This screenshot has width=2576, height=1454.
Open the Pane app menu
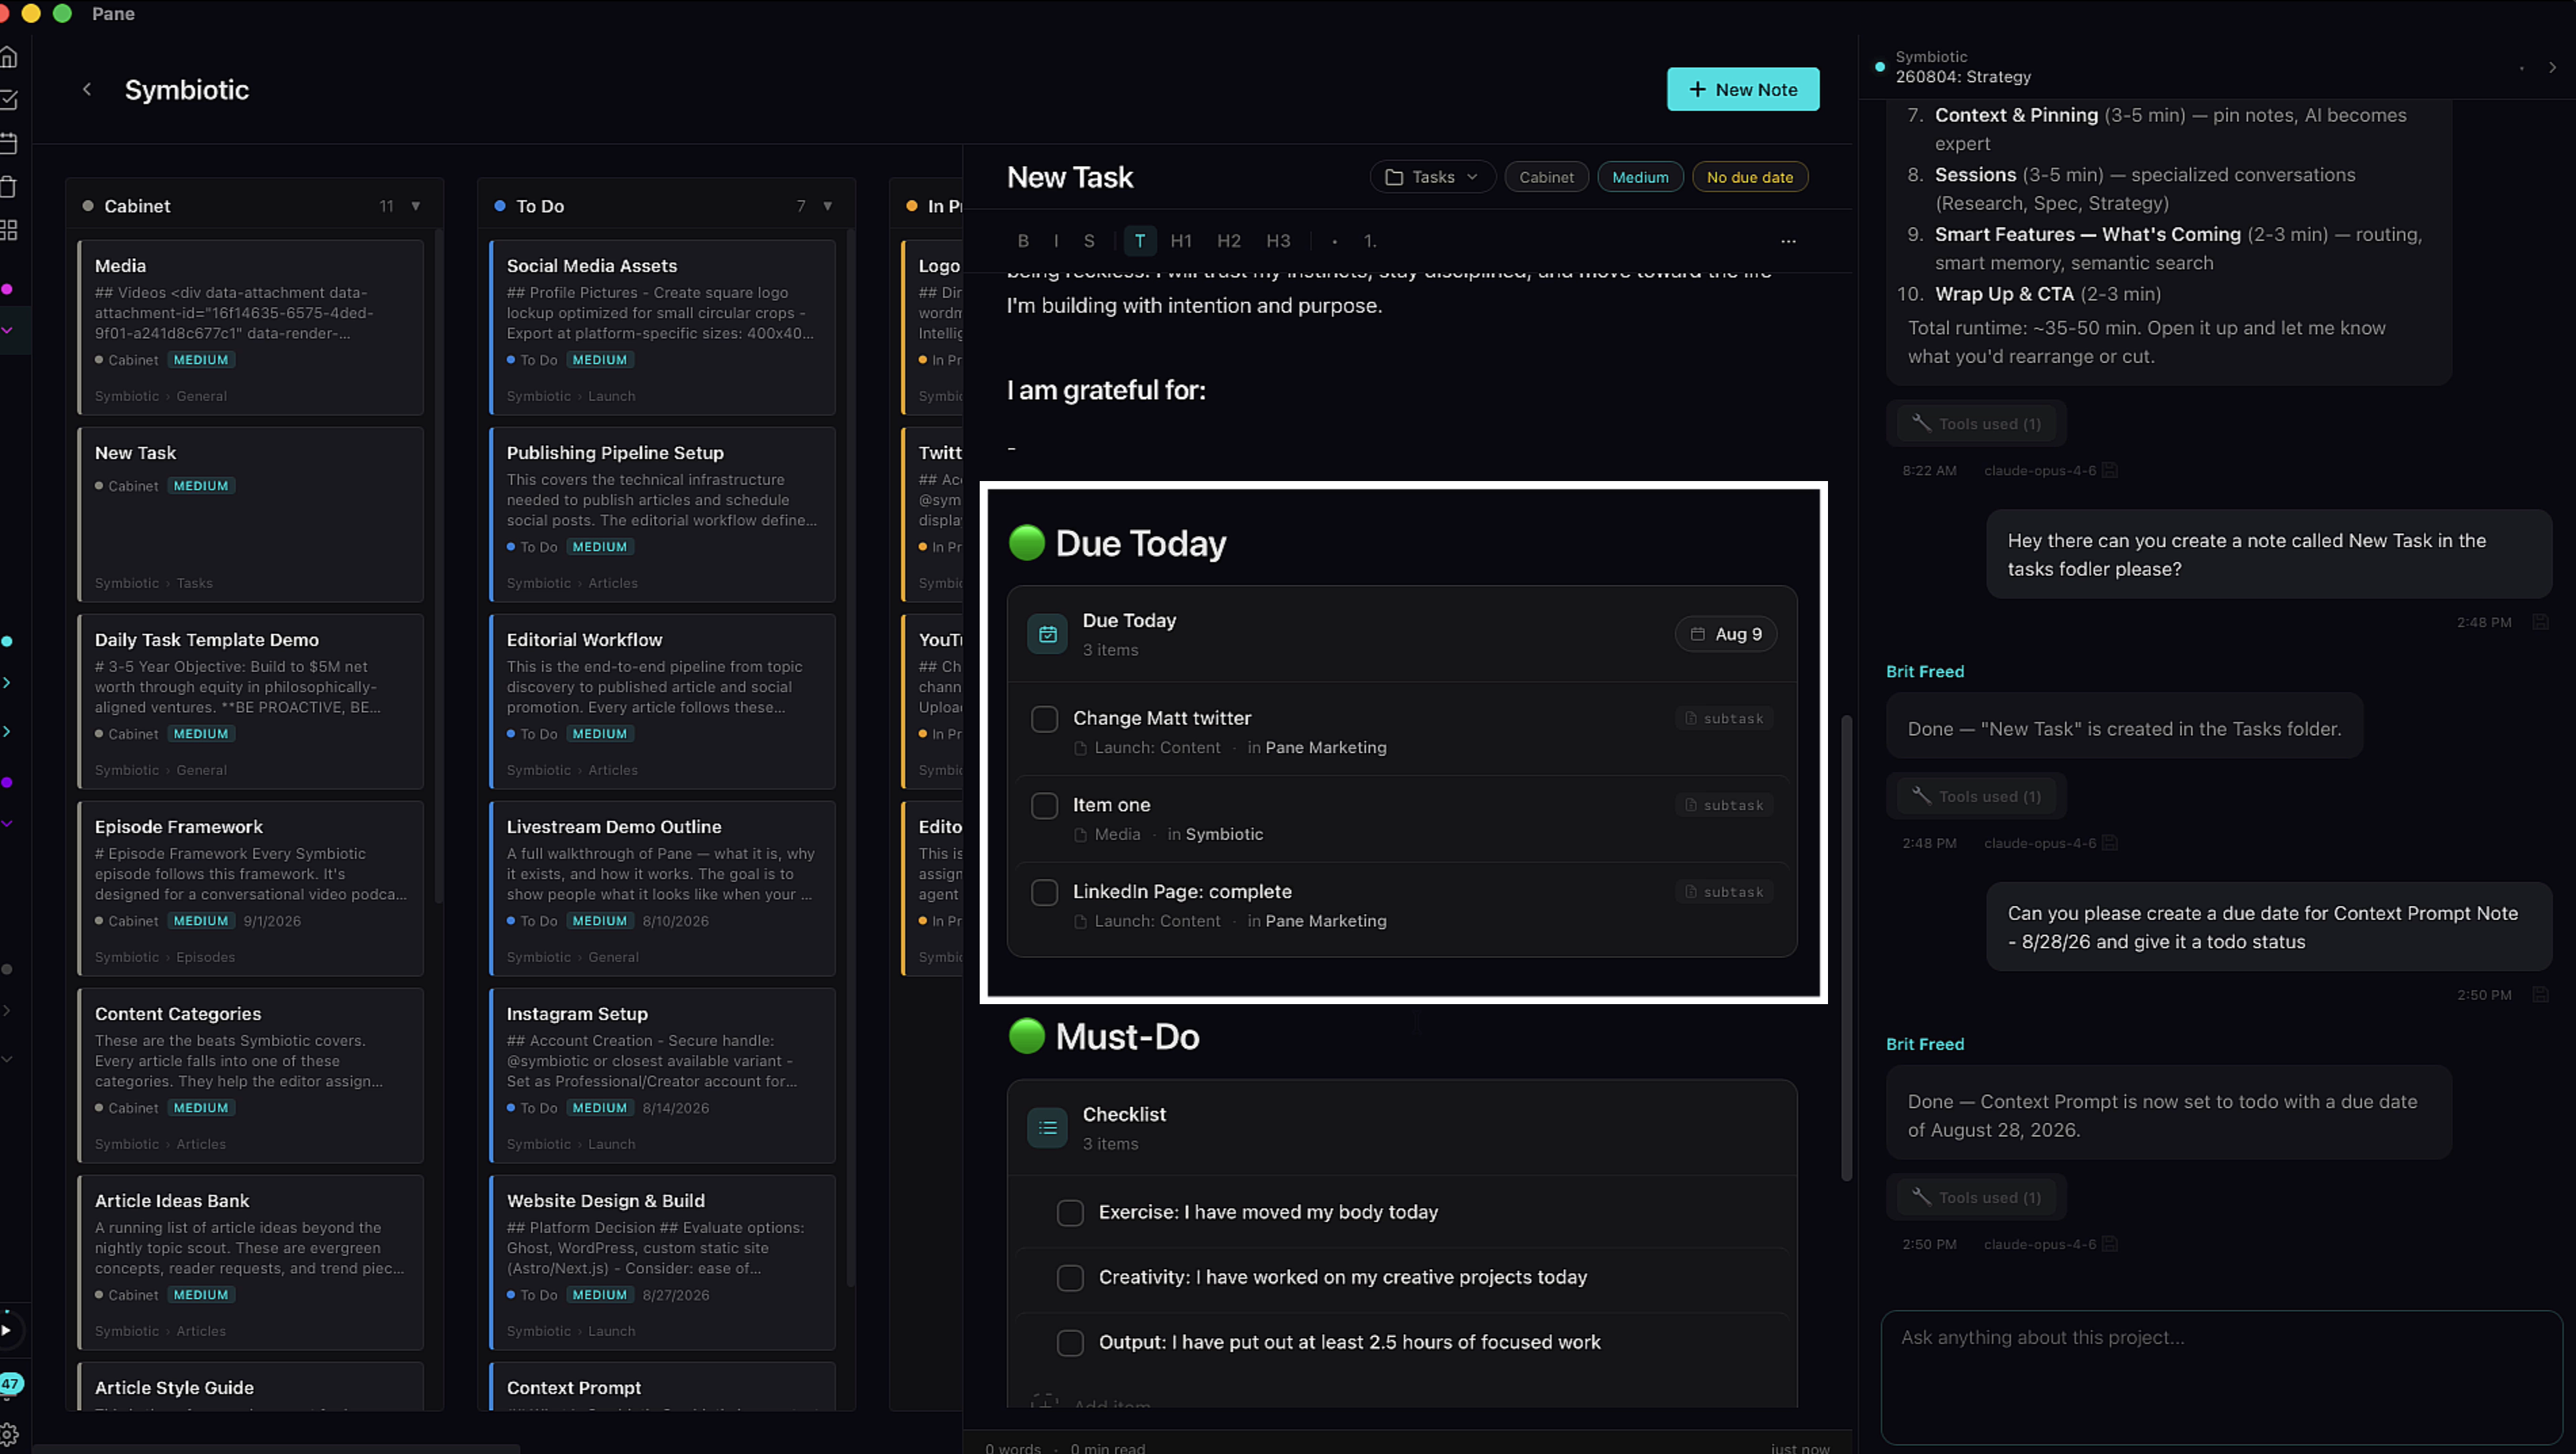click(x=113, y=14)
